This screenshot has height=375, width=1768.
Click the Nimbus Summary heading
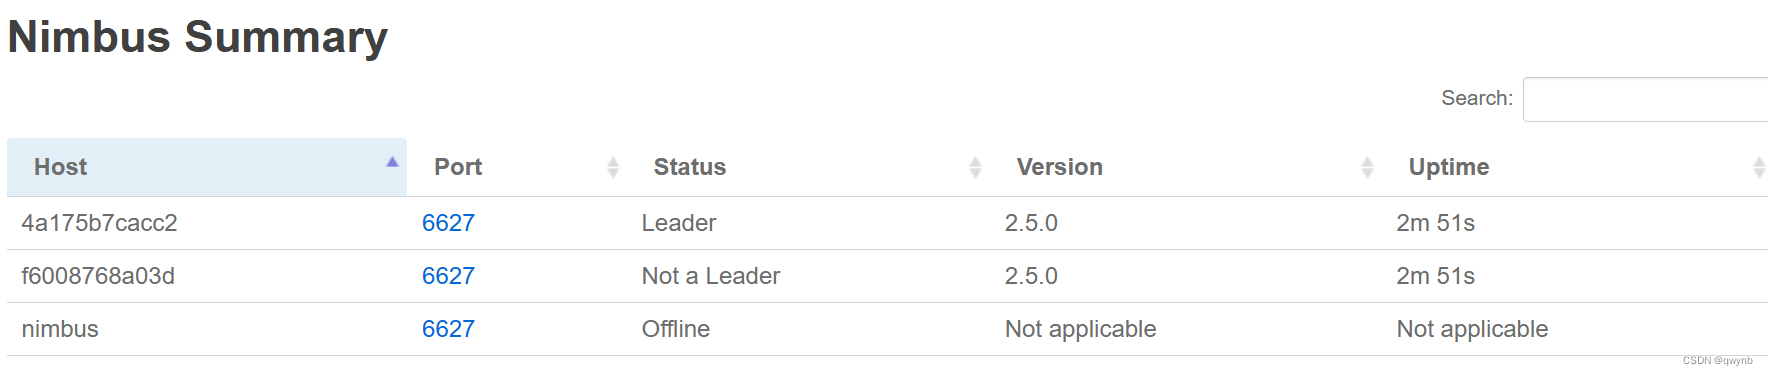coord(198,37)
